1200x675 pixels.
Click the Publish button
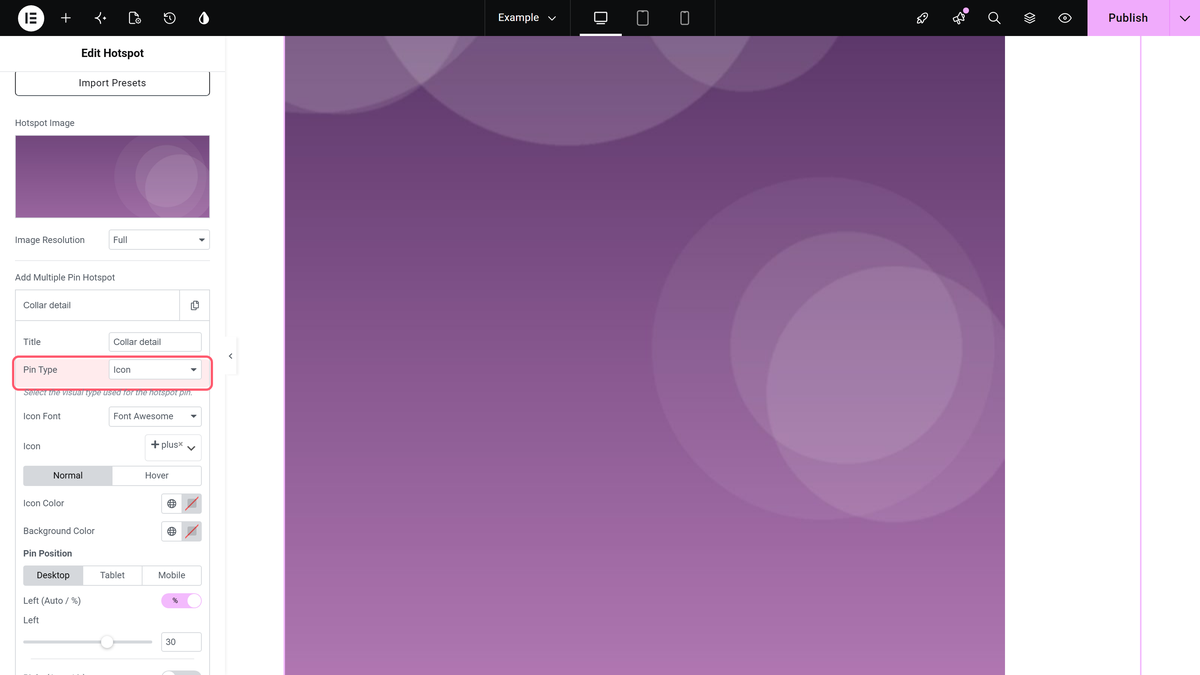[x=1128, y=18]
